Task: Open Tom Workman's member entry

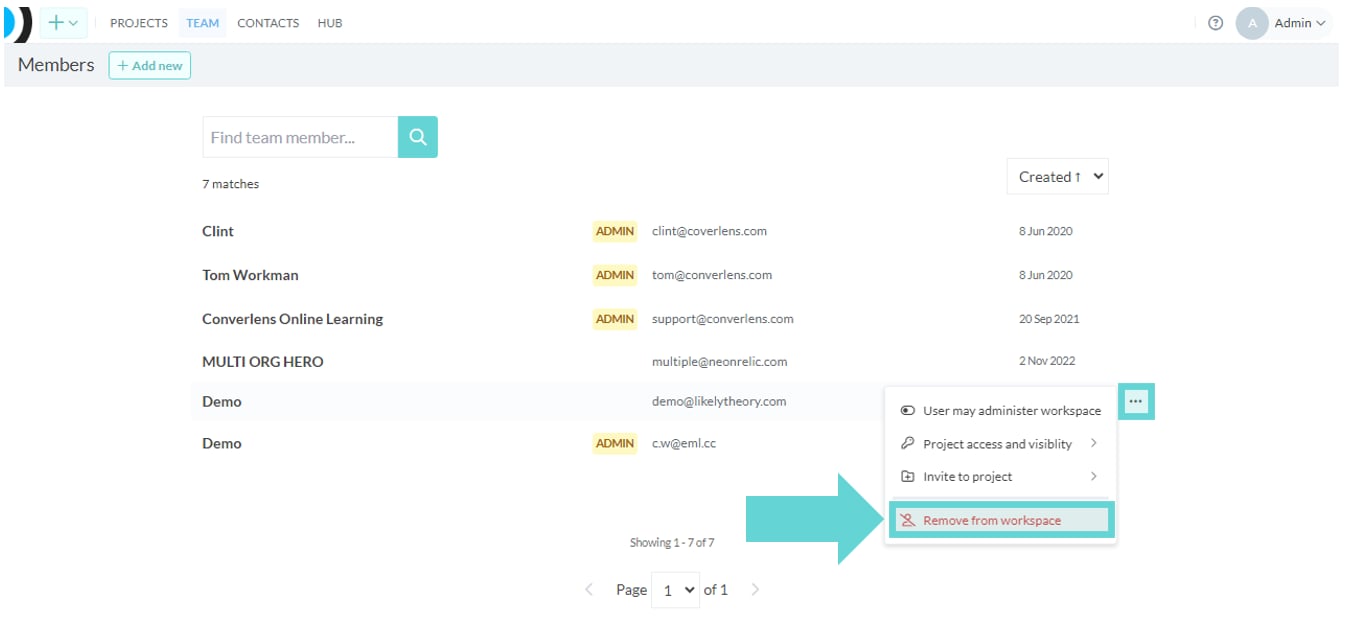Action: (250, 275)
